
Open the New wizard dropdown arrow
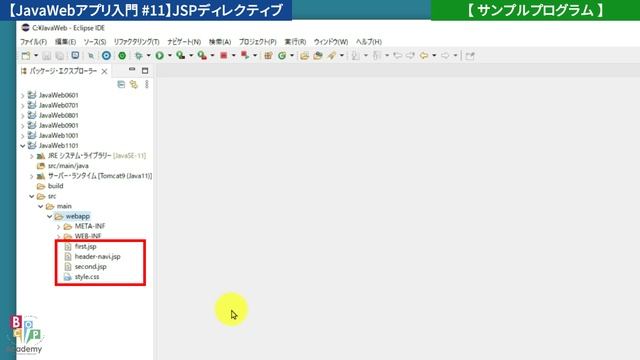tap(36, 56)
